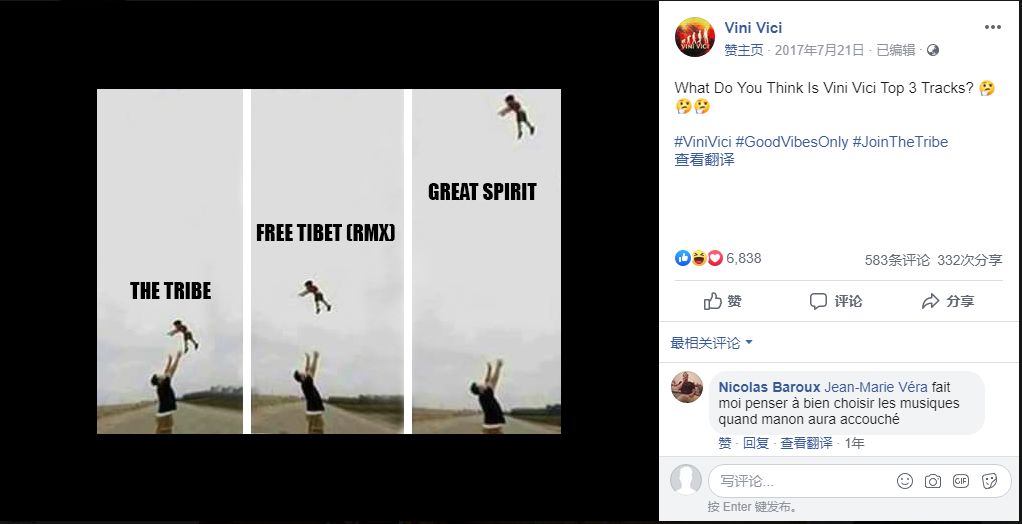Like the post with 赞 thumbs-up button
This screenshot has width=1022, height=524.
(723, 301)
